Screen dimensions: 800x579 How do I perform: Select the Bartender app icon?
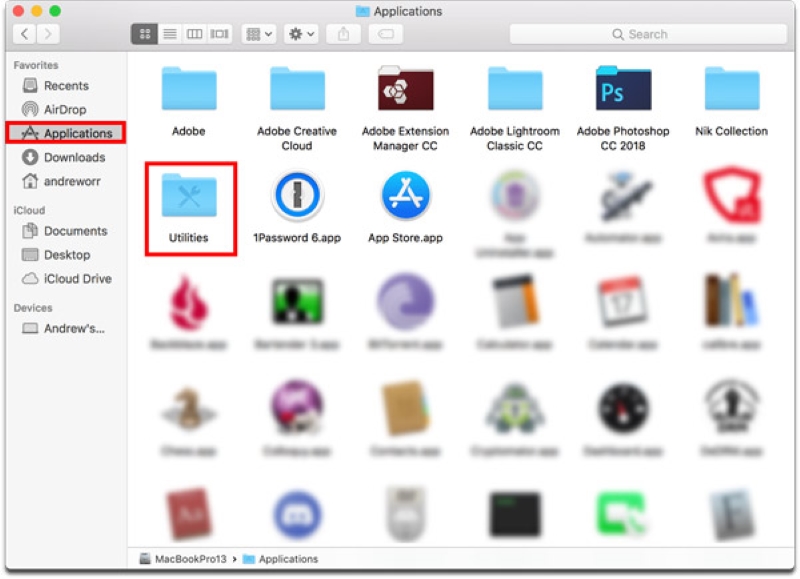pyautogui.click(x=297, y=302)
